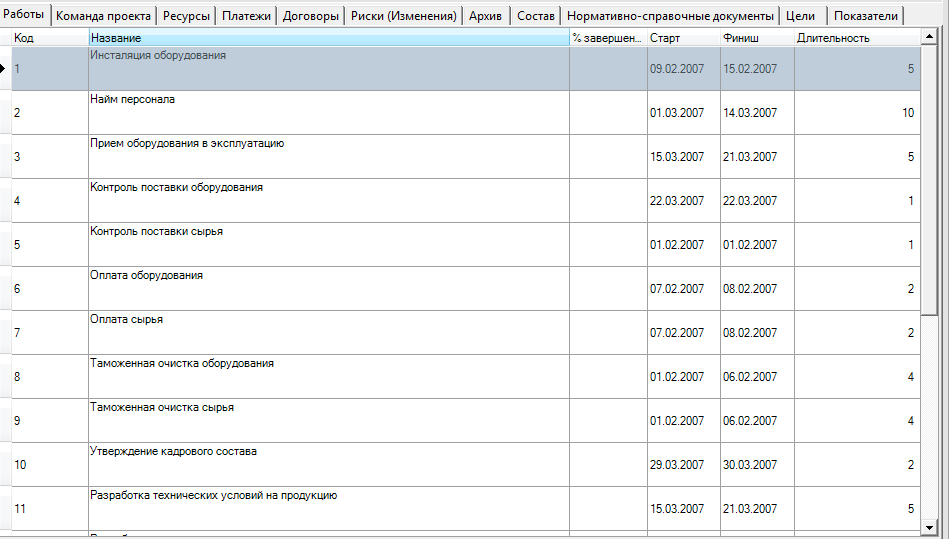Click the % завершения cell for Контроль поставки сырья
The image size is (949, 539).
[607, 245]
